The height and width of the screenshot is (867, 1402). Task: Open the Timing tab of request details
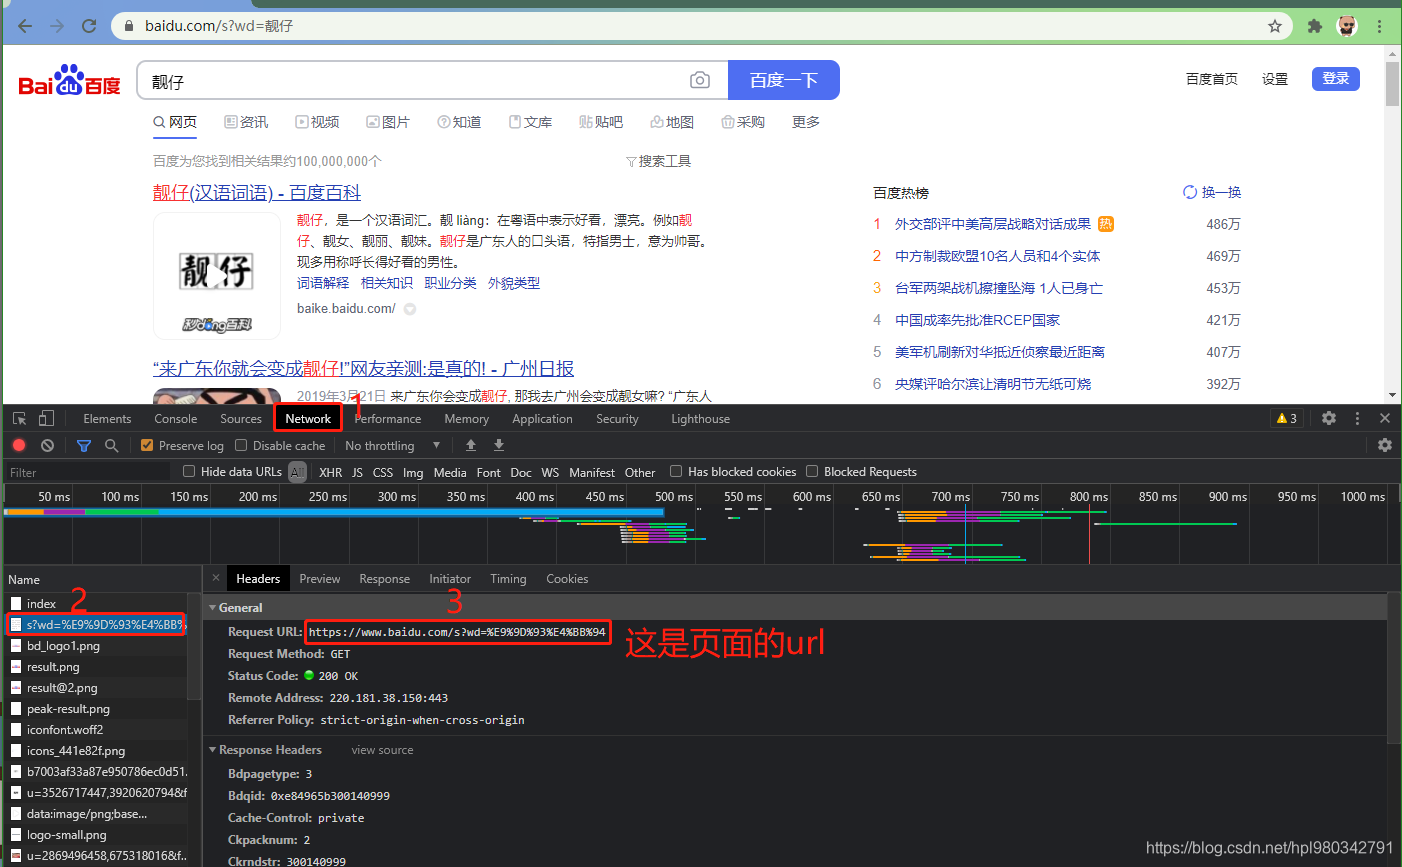click(x=508, y=578)
